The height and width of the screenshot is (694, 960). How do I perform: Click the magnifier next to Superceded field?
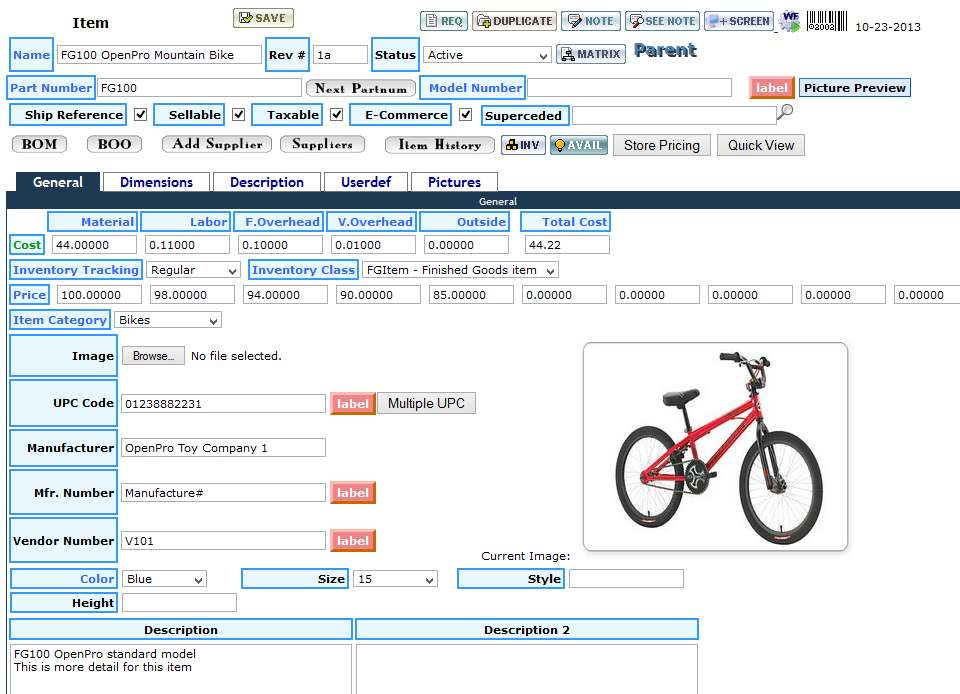[x=786, y=113]
